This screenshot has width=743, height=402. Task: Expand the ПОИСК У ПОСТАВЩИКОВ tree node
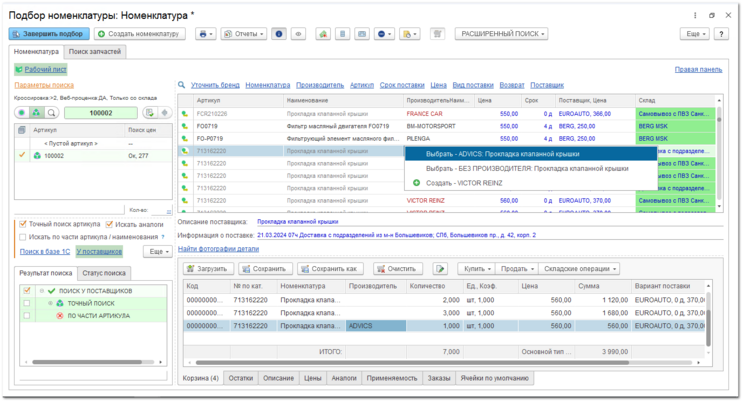(x=42, y=291)
